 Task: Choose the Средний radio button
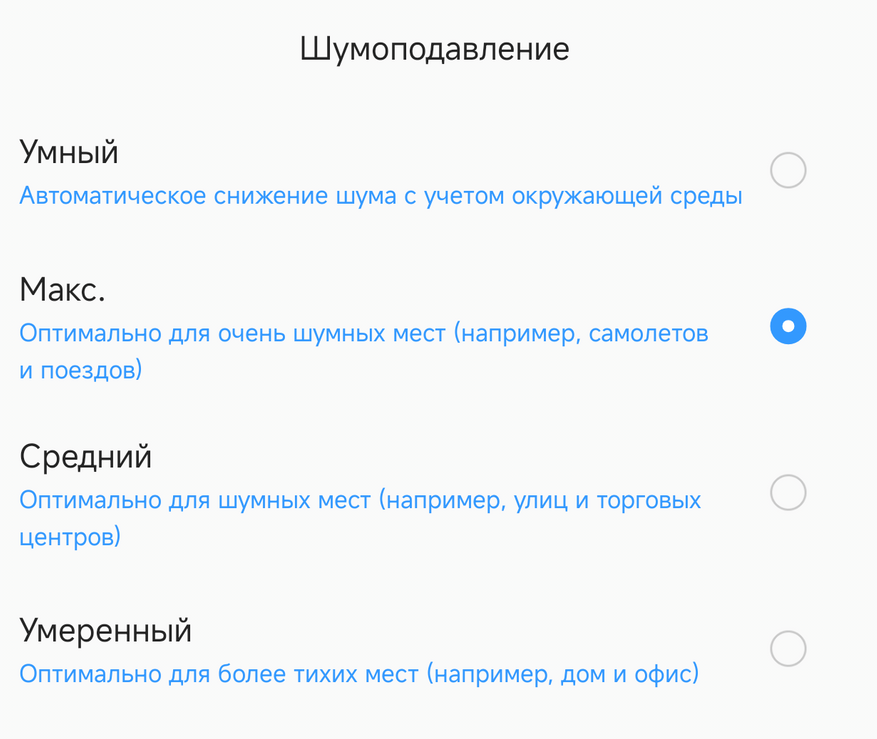tap(788, 493)
